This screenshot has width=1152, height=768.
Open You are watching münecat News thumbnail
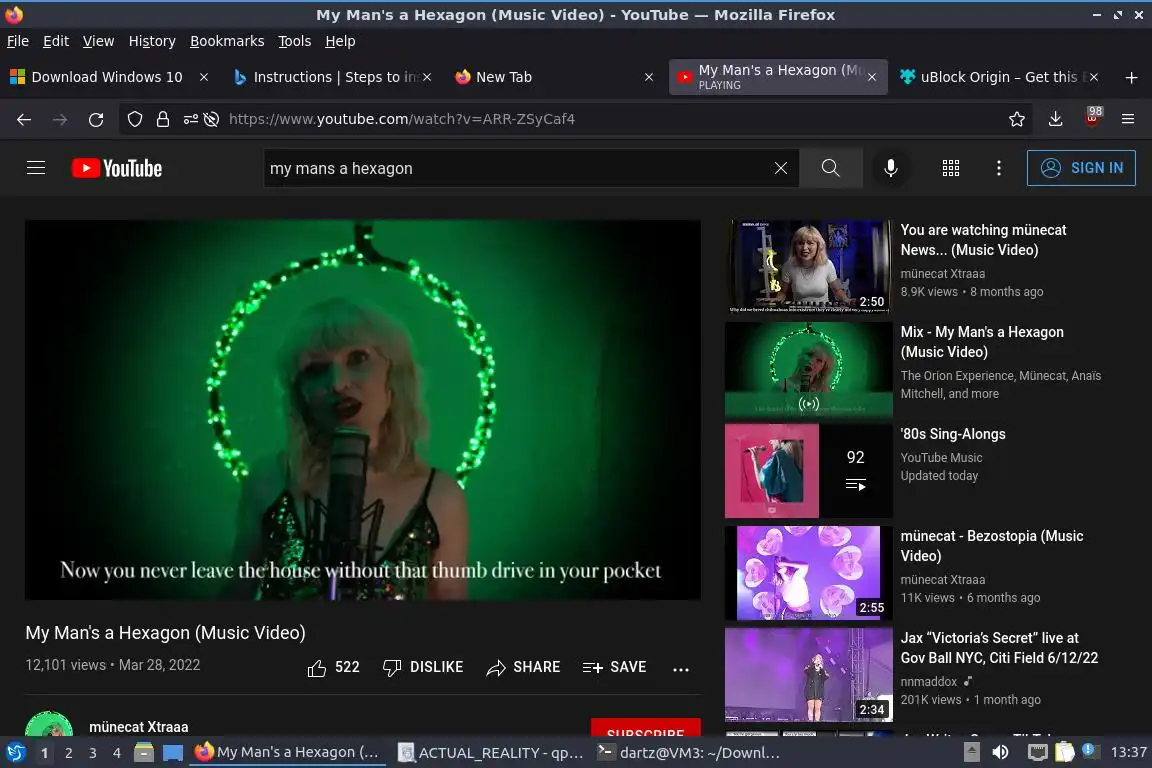point(808,267)
